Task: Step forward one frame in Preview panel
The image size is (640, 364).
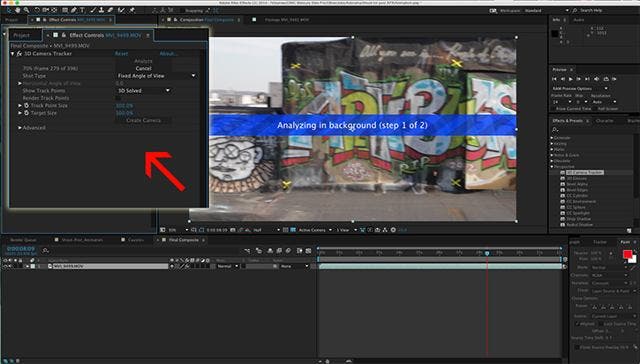Action: 579,79
